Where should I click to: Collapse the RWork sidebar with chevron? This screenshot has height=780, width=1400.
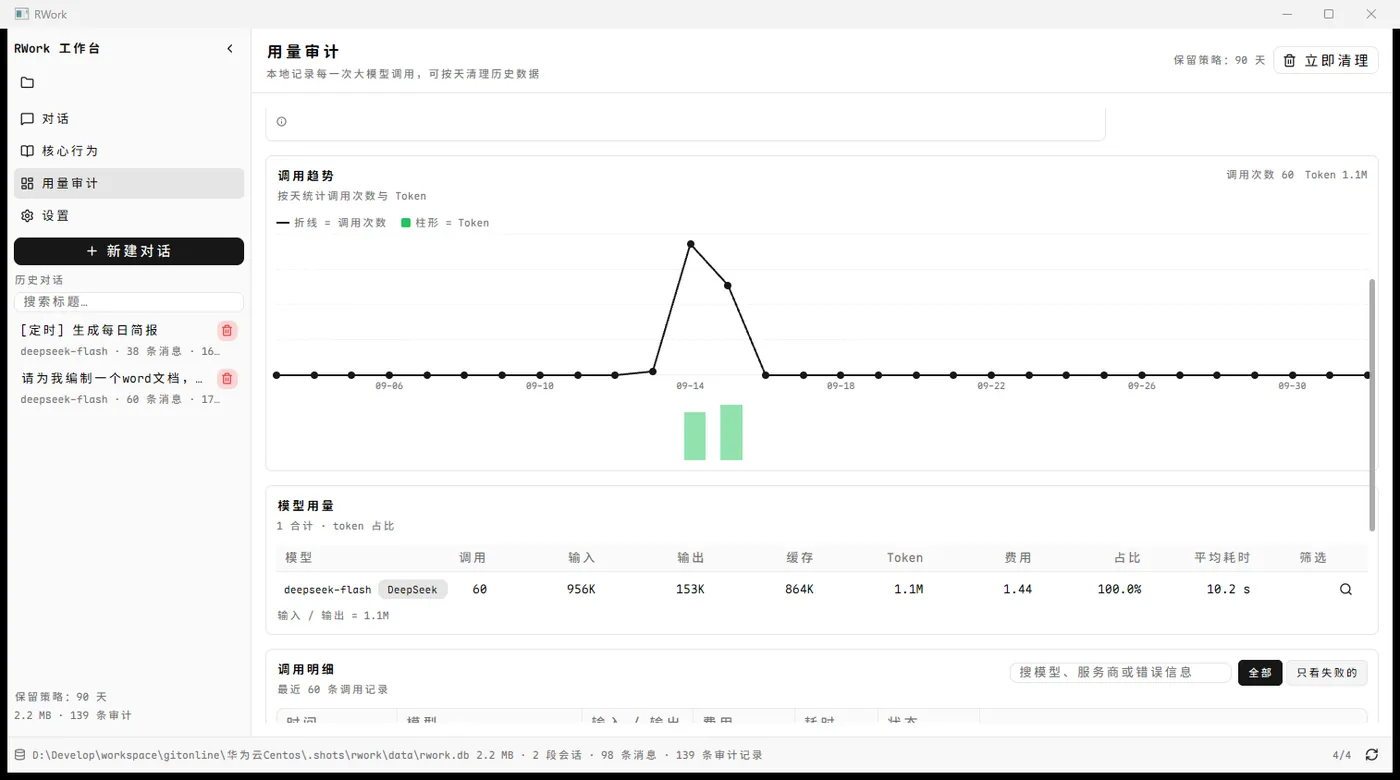tap(230, 49)
